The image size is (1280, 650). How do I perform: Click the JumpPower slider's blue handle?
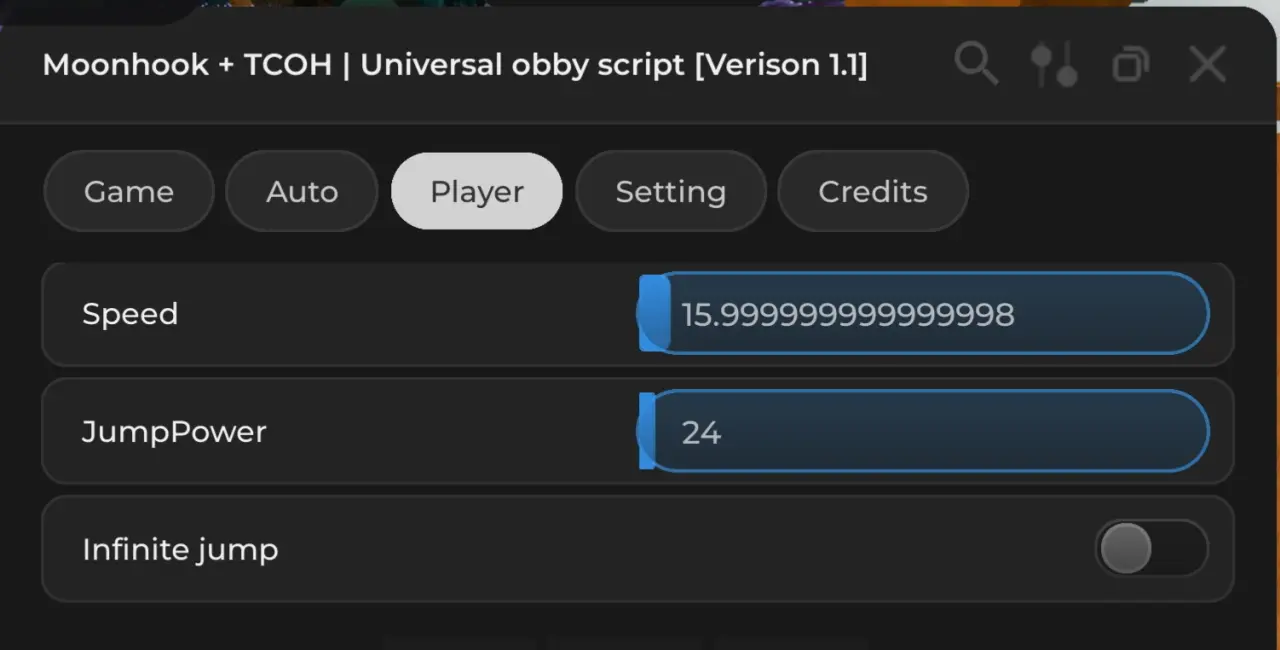point(647,431)
